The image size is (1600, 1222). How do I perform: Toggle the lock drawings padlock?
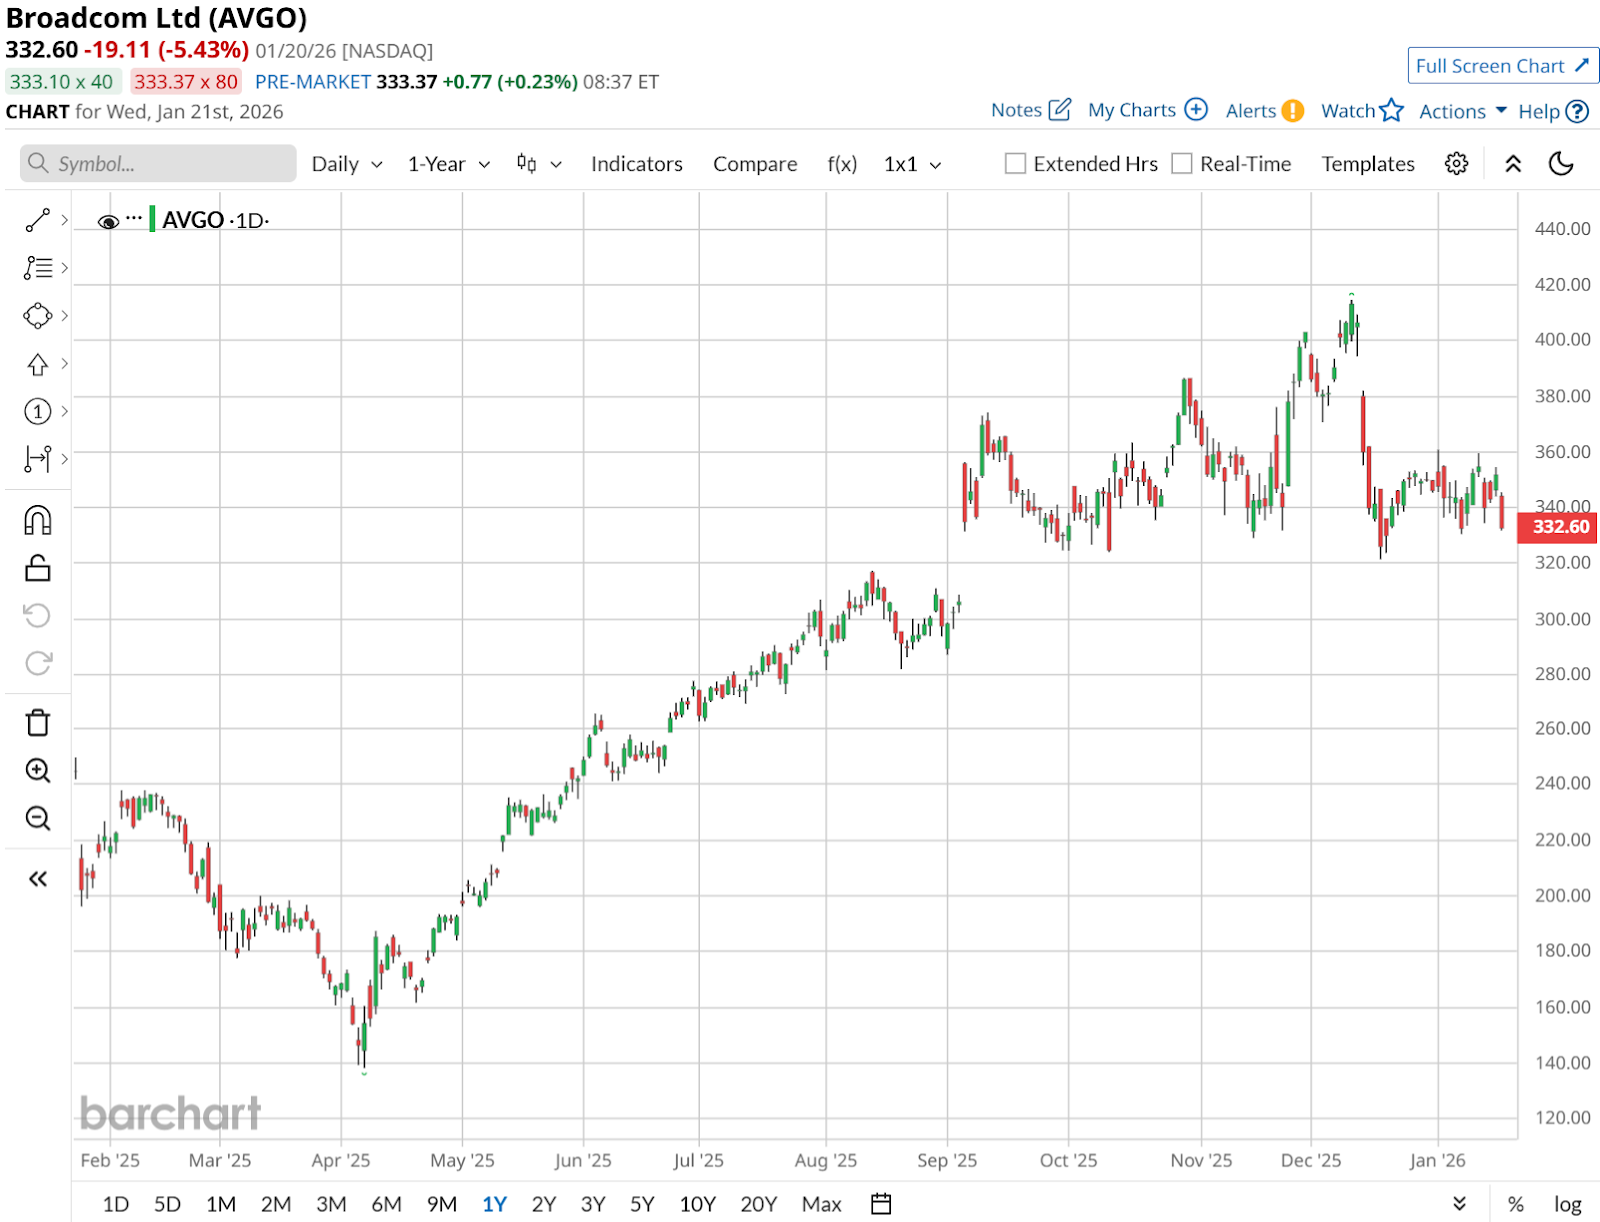[x=38, y=568]
